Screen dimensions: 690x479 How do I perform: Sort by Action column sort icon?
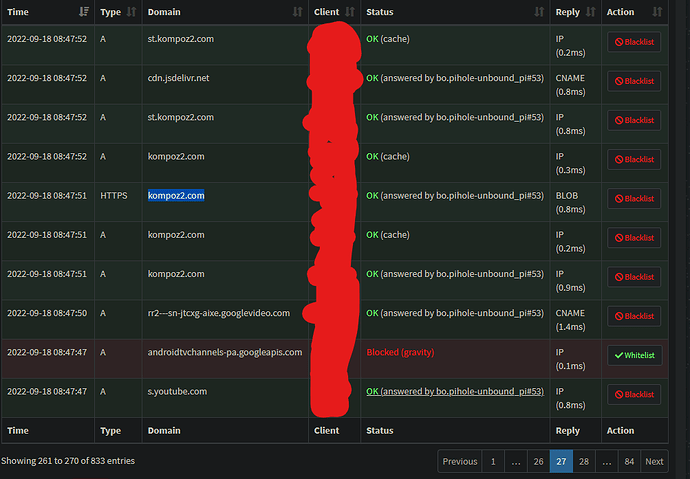[x=656, y=12]
